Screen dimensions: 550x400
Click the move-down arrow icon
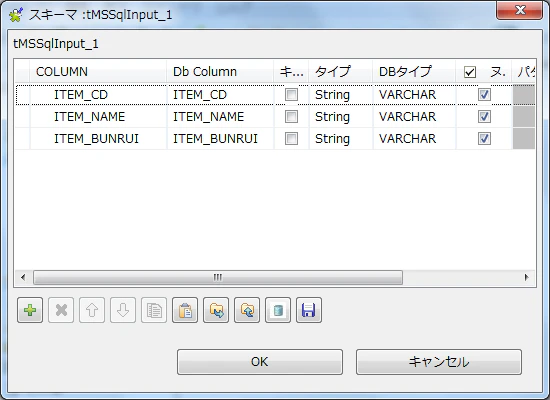coord(123,310)
